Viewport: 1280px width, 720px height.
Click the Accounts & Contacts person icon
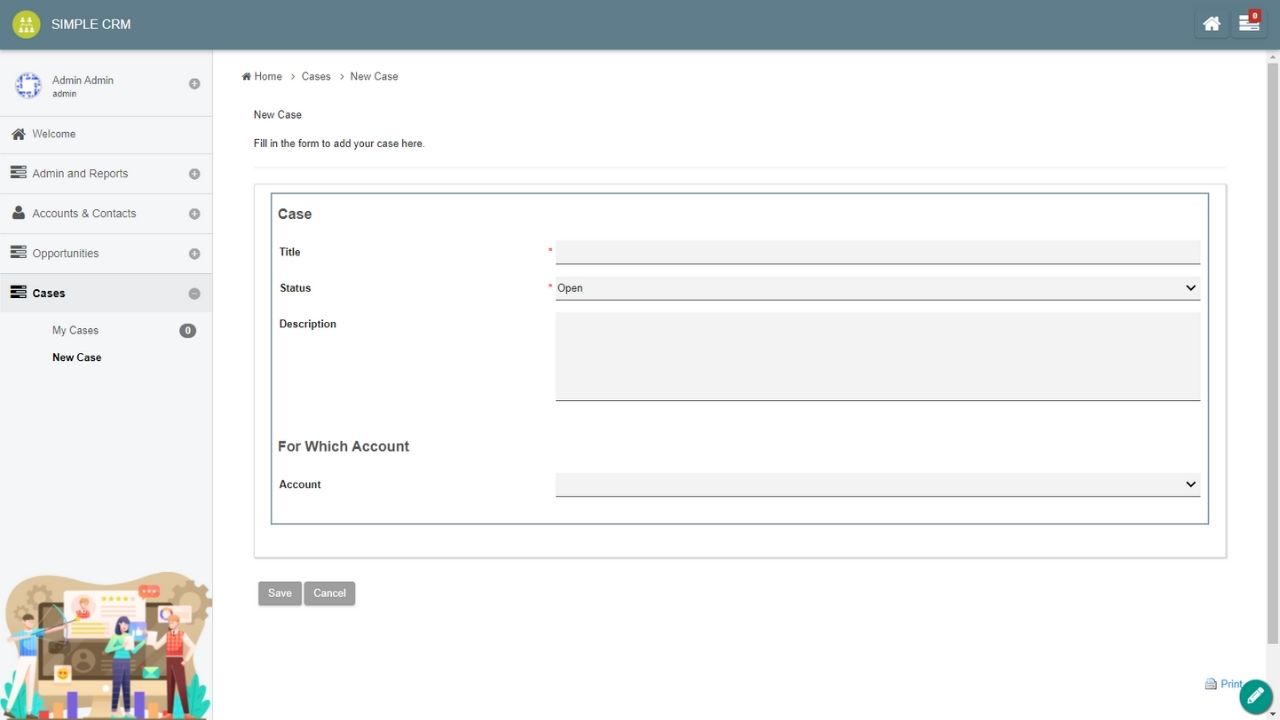[x=18, y=213]
